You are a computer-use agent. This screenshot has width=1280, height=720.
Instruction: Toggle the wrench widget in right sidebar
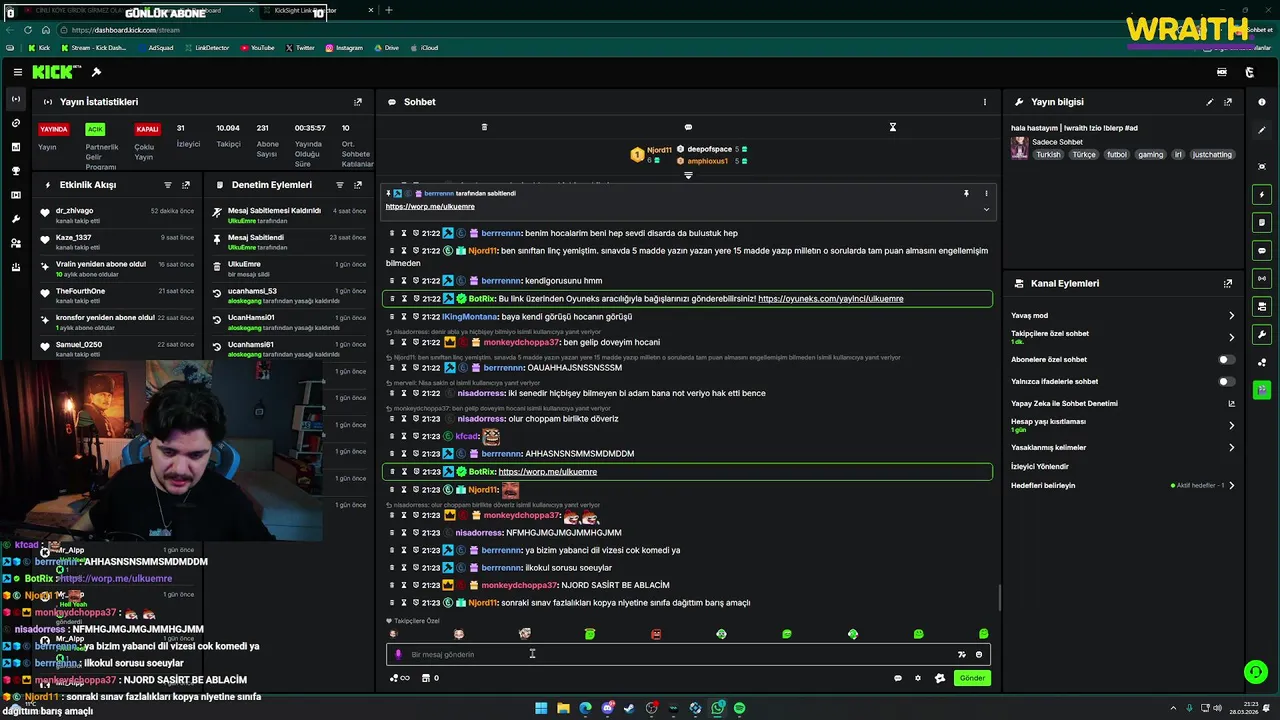(x=1262, y=334)
